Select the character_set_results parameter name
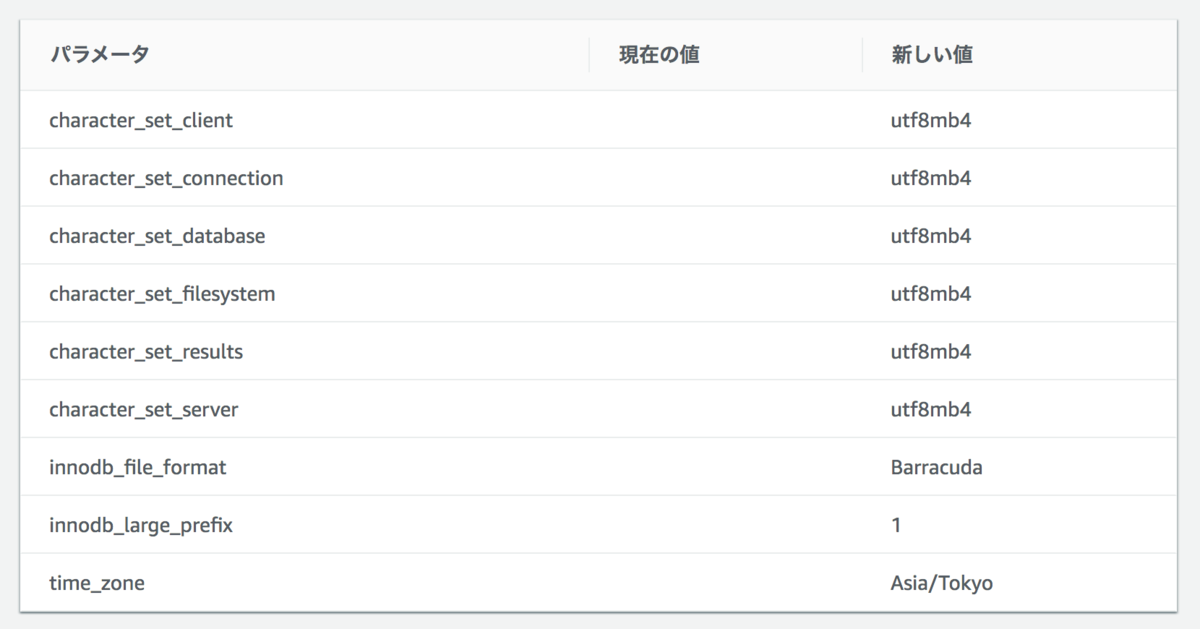Viewport: 1200px width, 629px height. point(146,352)
